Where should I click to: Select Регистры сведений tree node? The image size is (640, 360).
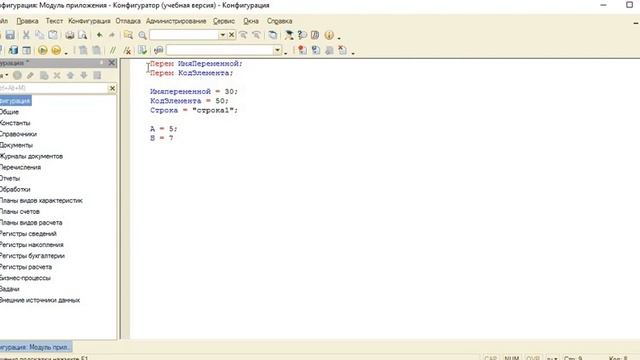click(28, 233)
